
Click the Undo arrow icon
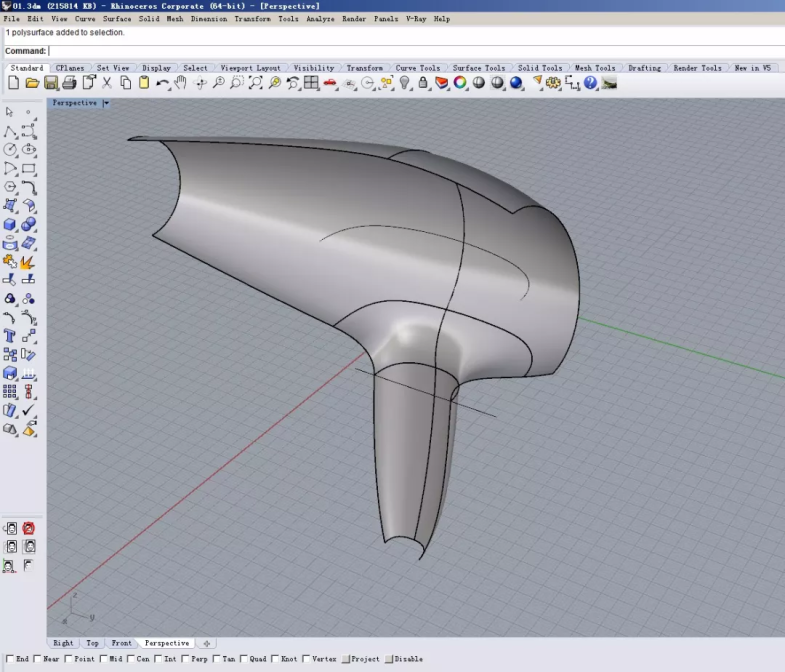162,83
